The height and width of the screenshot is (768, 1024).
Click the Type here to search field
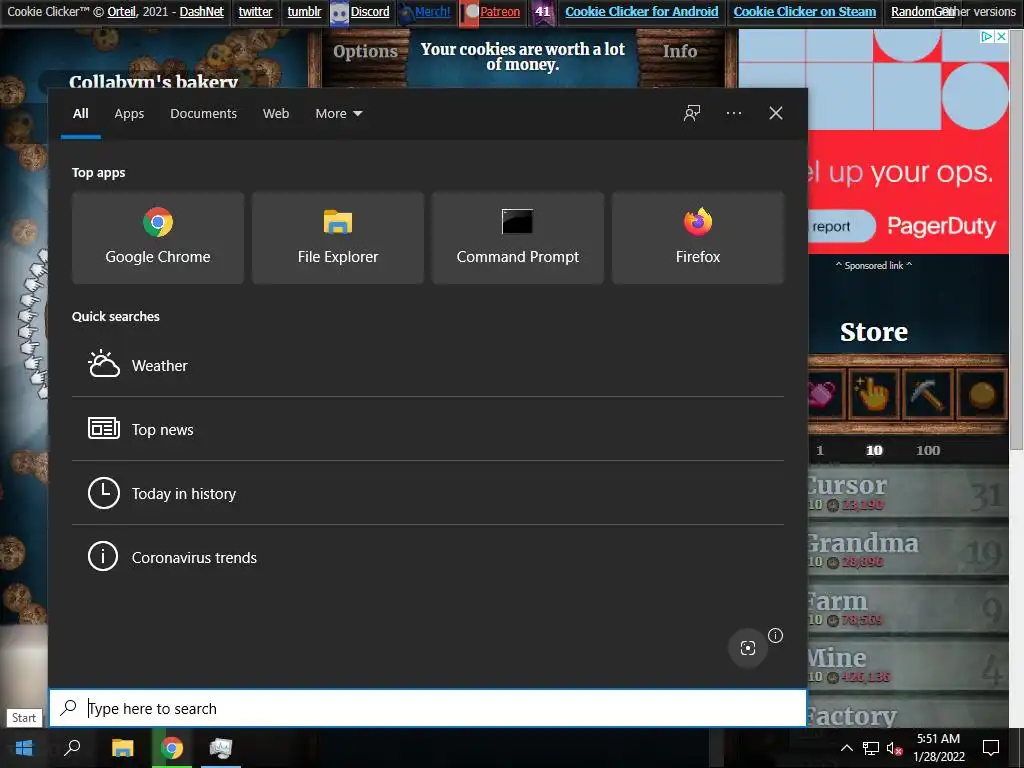pos(428,708)
